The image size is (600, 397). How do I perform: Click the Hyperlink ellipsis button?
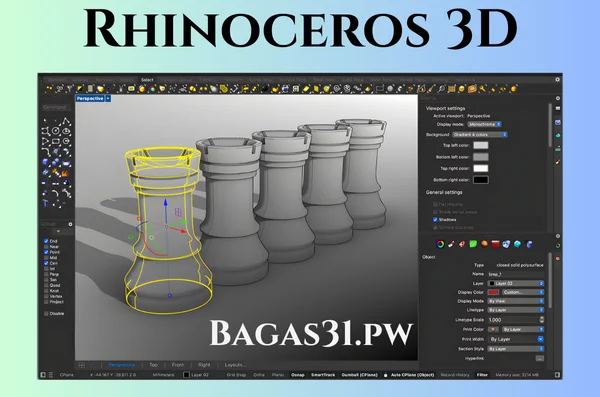(x=540, y=359)
